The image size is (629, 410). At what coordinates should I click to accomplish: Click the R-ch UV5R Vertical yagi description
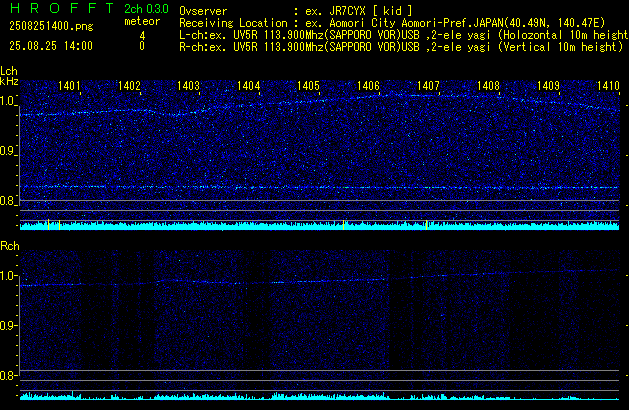(x=401, y=47)
